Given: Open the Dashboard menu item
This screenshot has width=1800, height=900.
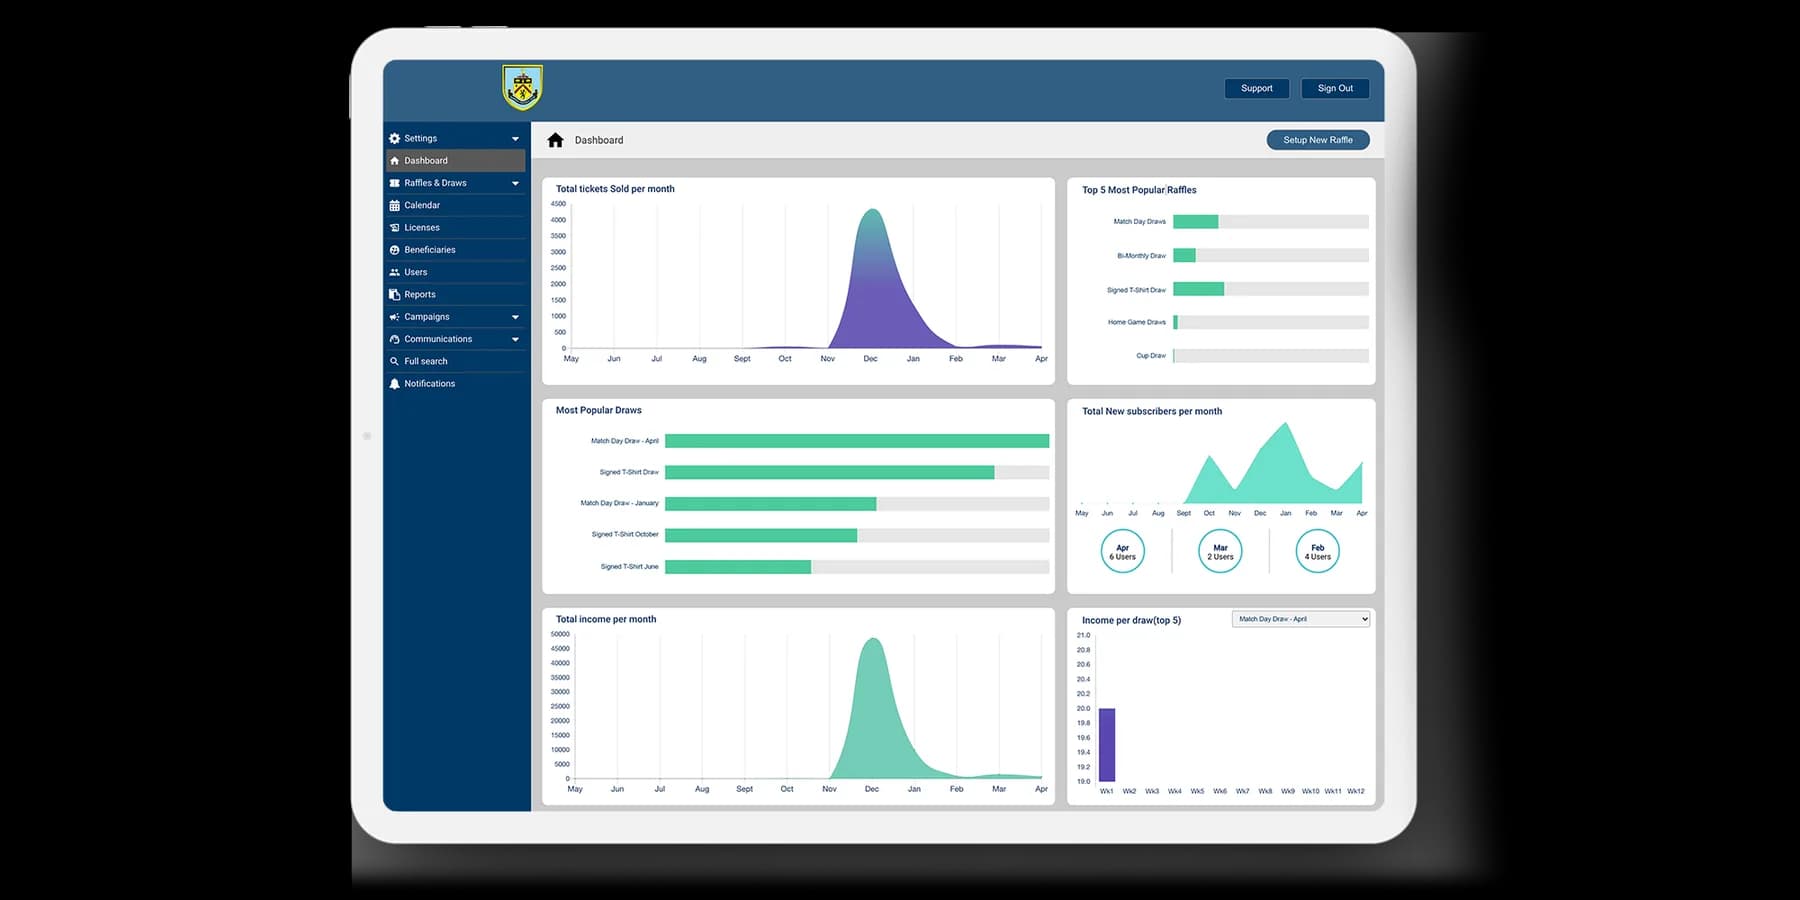Looking at the screenshot, I should (x=455, y=160).
